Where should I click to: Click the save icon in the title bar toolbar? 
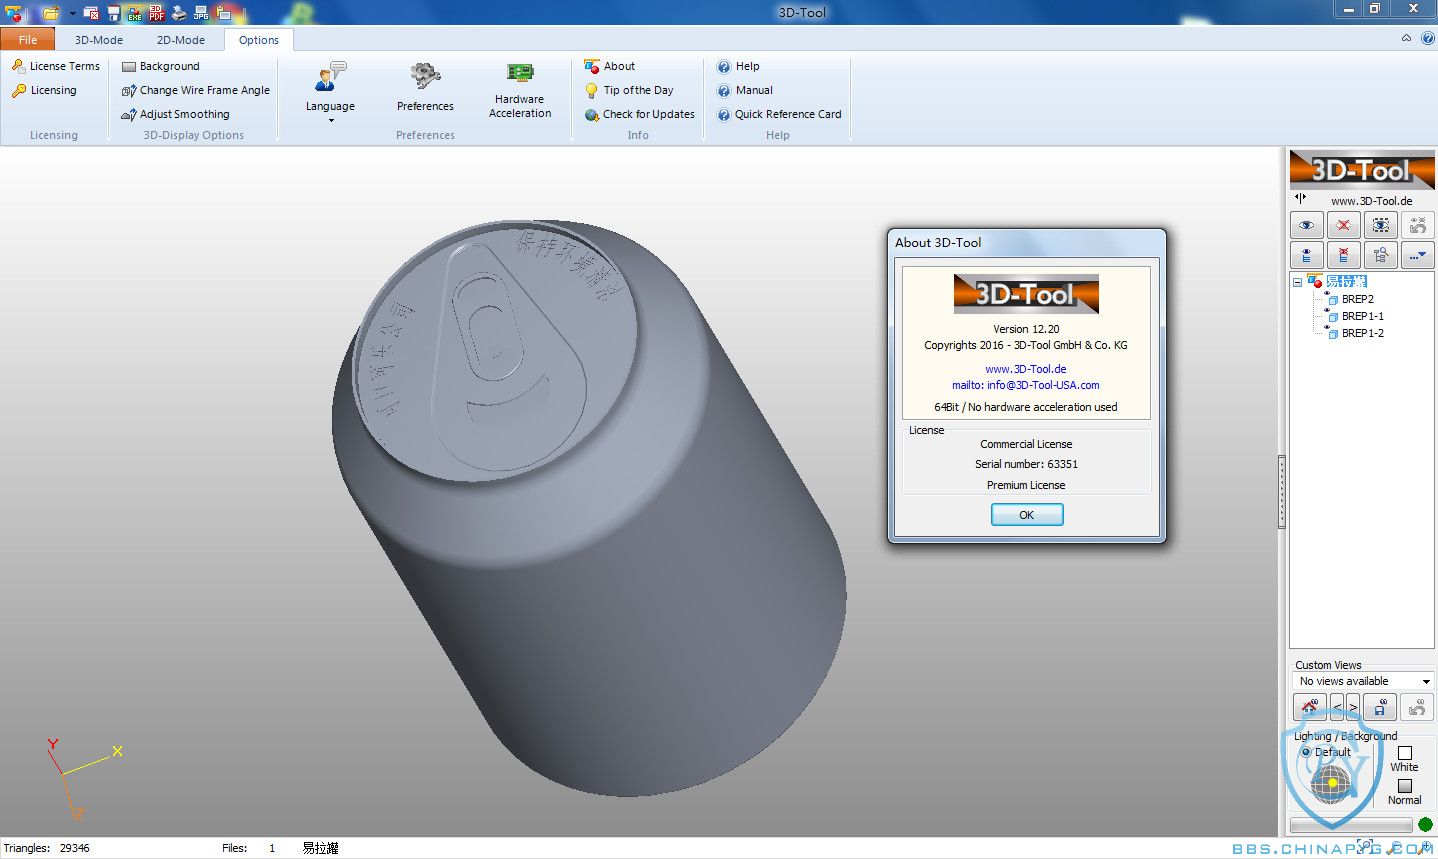[x=113, y=13]
